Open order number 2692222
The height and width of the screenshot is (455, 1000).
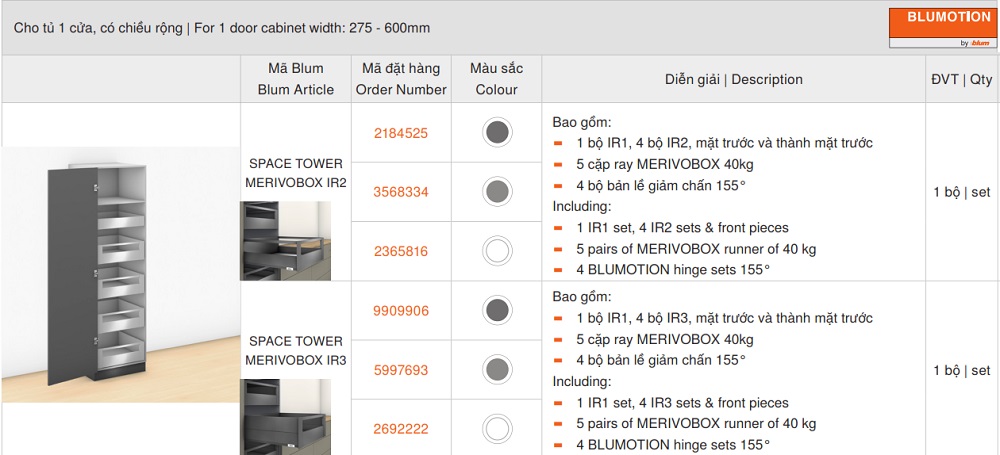pos(400,429)
